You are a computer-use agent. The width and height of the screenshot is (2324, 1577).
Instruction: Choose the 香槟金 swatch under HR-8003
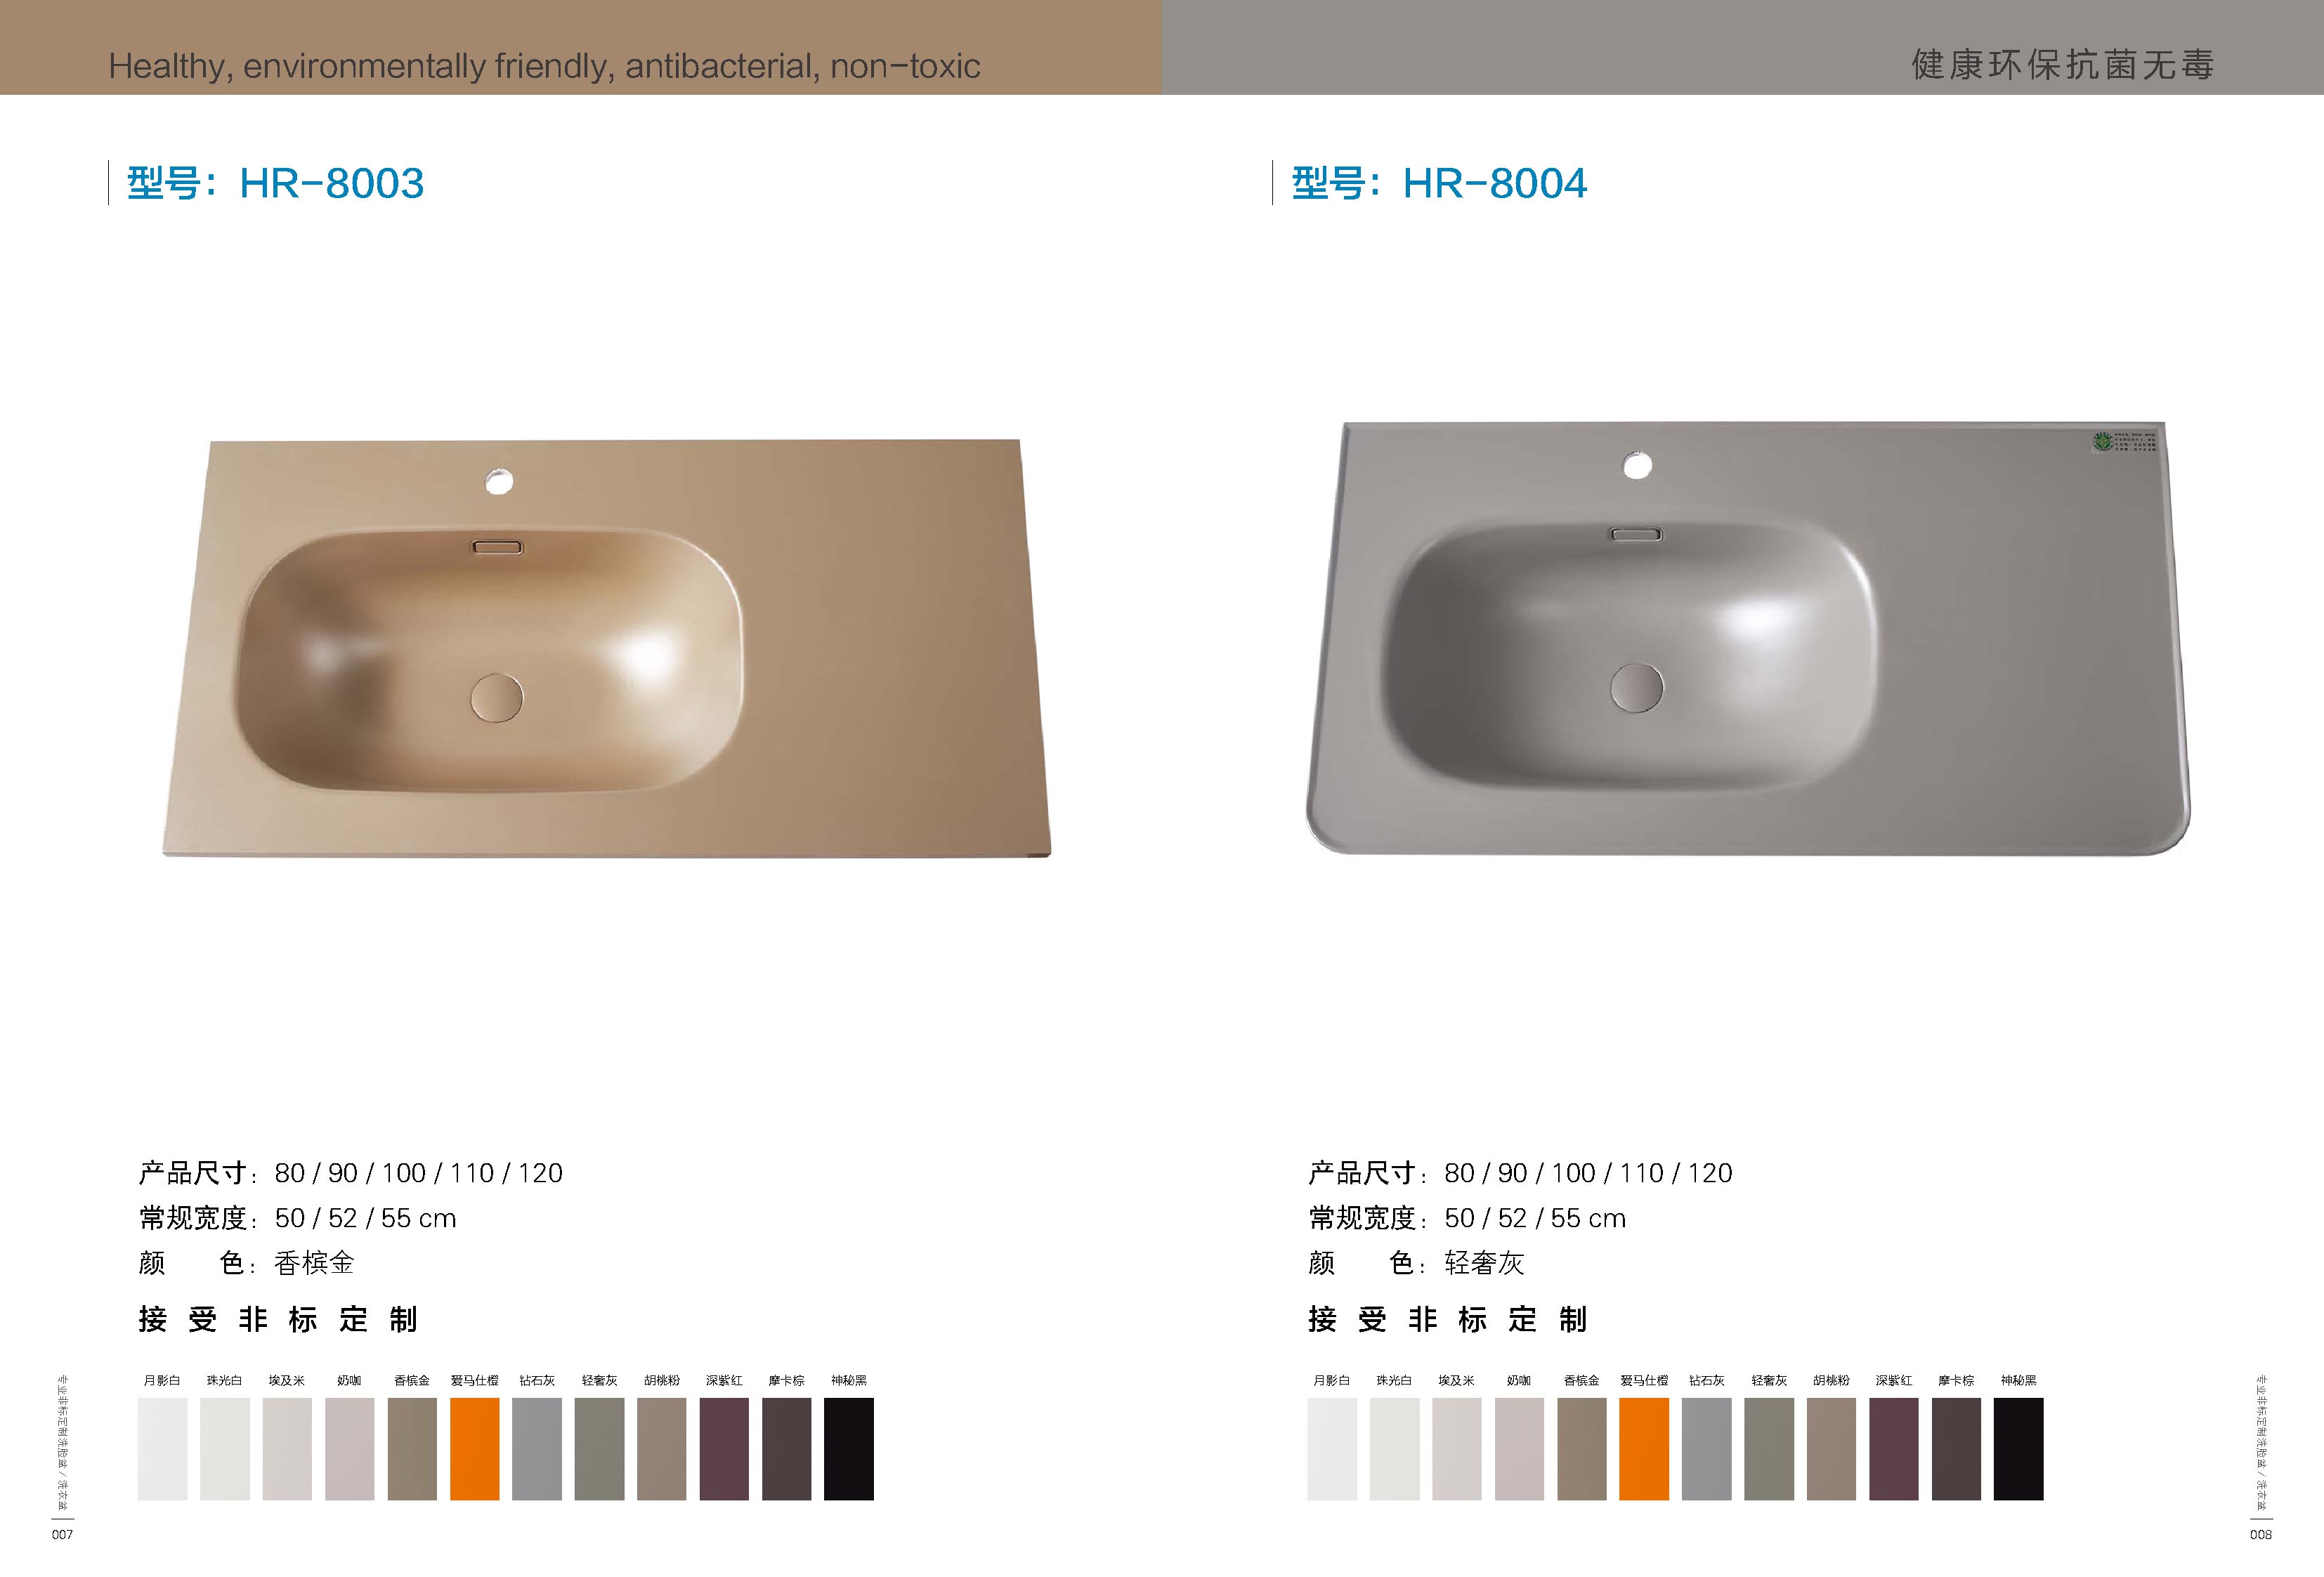coord(412,1448)
